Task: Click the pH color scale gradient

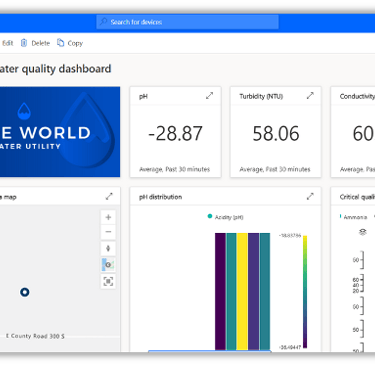Action: (305, 292)
